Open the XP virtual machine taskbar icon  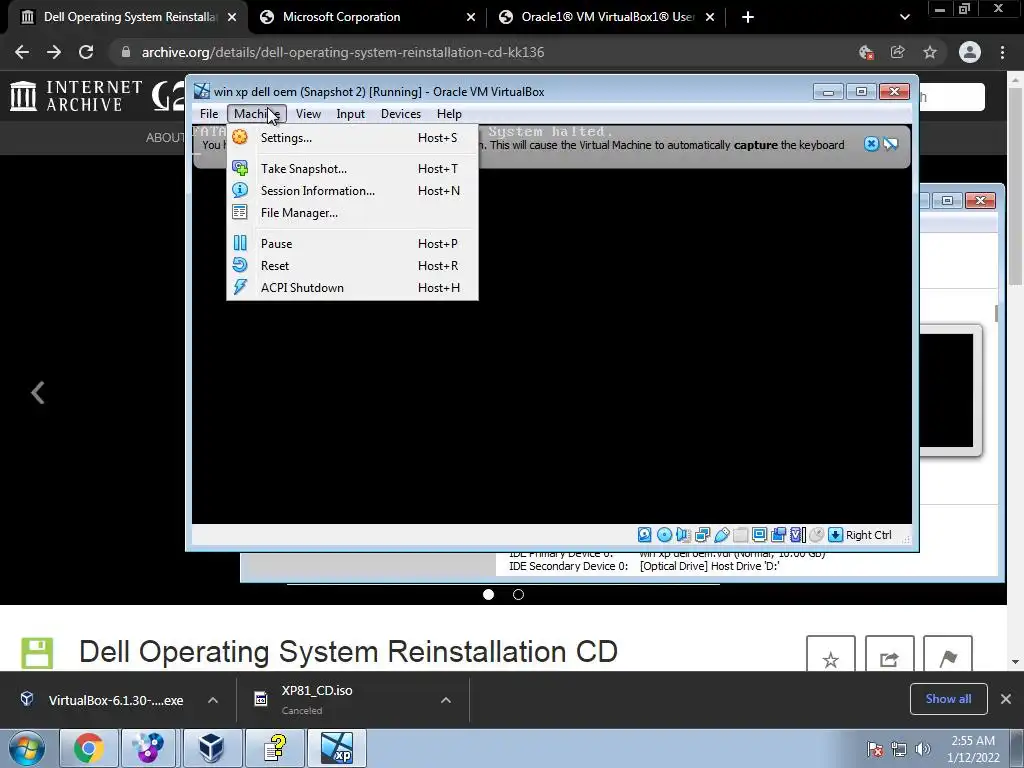tap(337, 748)
